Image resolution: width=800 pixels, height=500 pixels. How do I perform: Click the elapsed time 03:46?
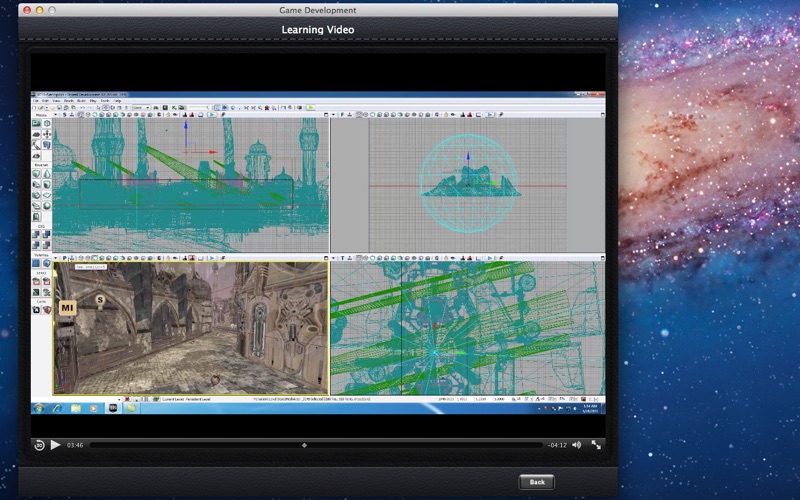[x=75, y=445]
